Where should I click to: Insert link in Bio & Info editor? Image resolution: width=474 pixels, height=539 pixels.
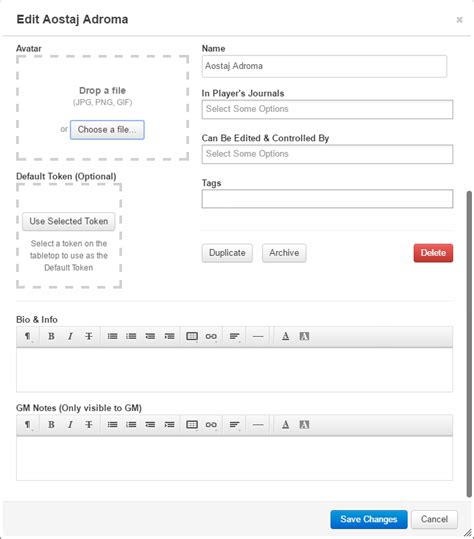pos(211,336)
